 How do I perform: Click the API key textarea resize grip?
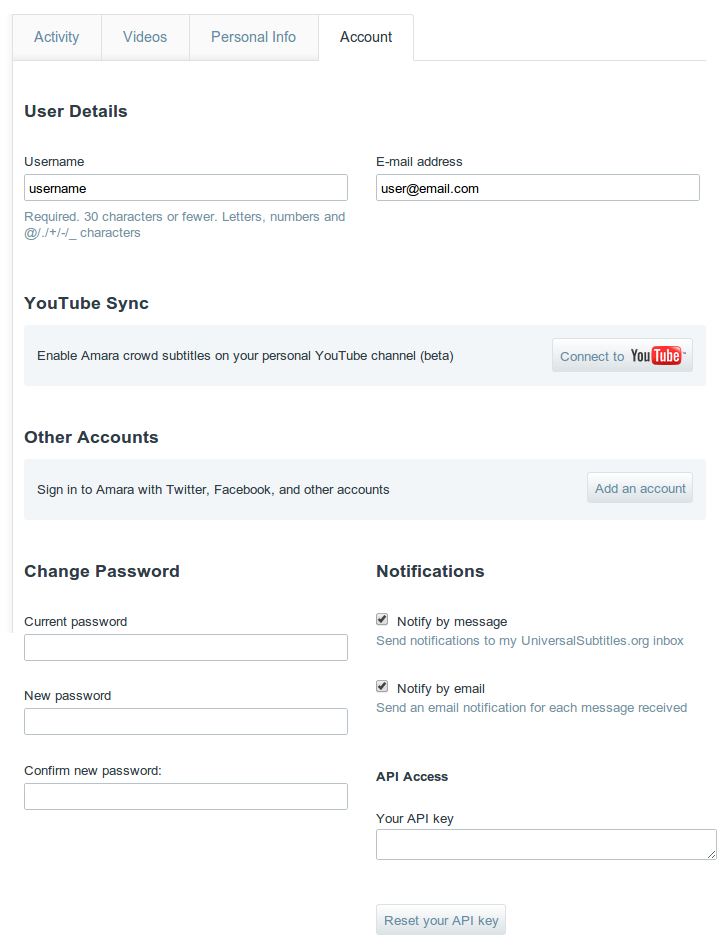pos(711,854)
